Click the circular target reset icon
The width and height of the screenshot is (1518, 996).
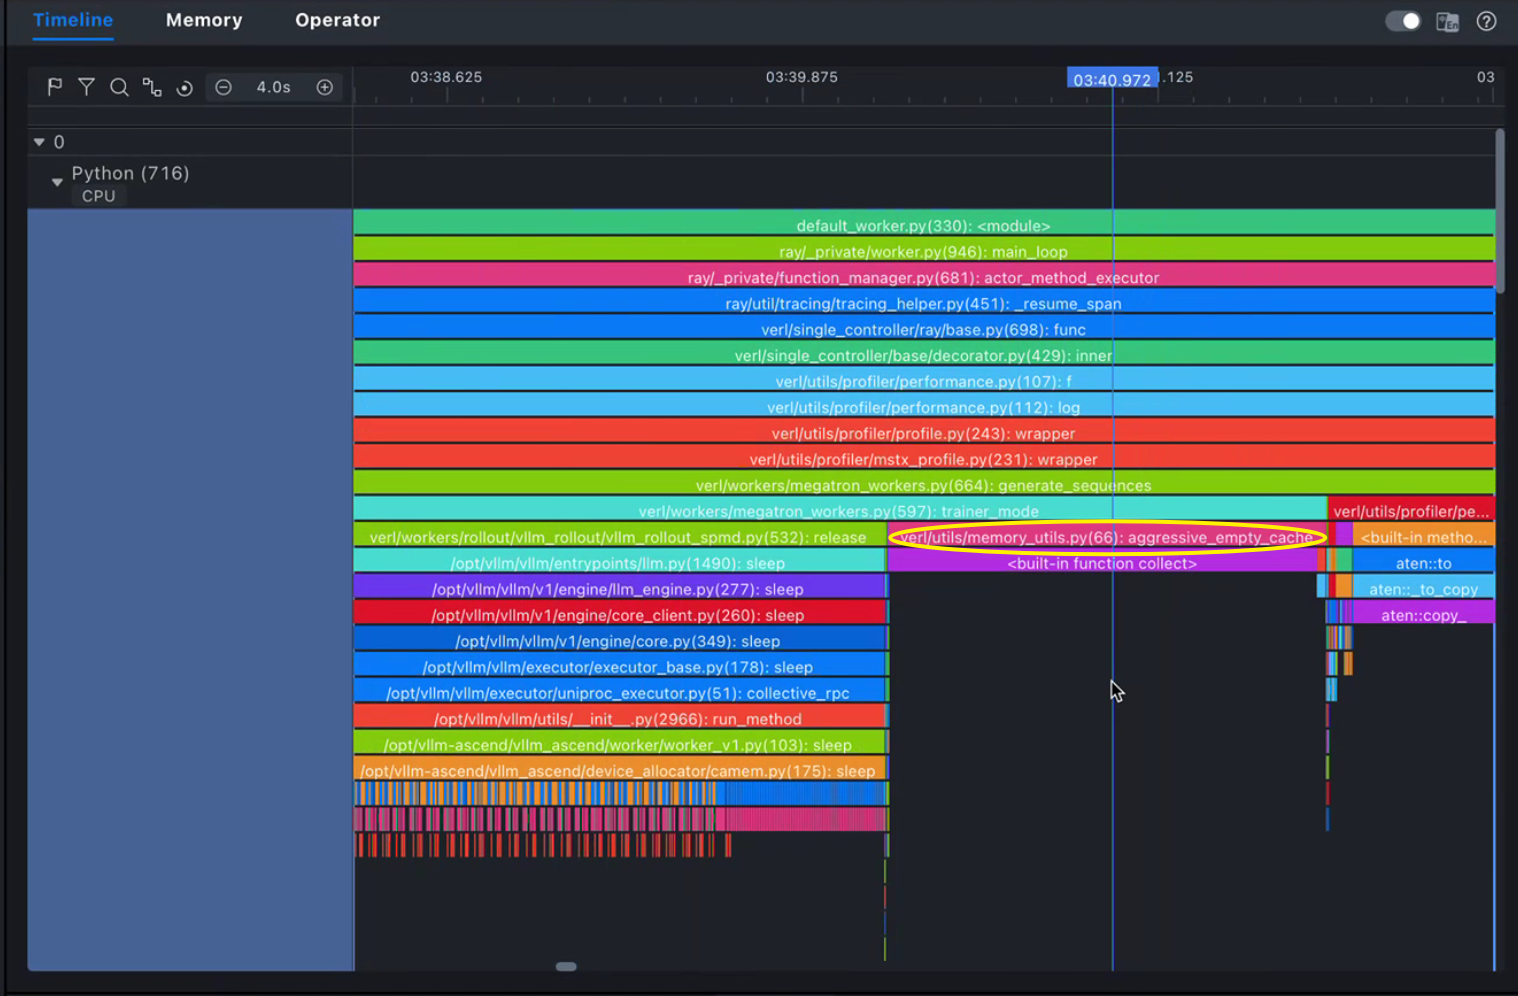[184, 88]
